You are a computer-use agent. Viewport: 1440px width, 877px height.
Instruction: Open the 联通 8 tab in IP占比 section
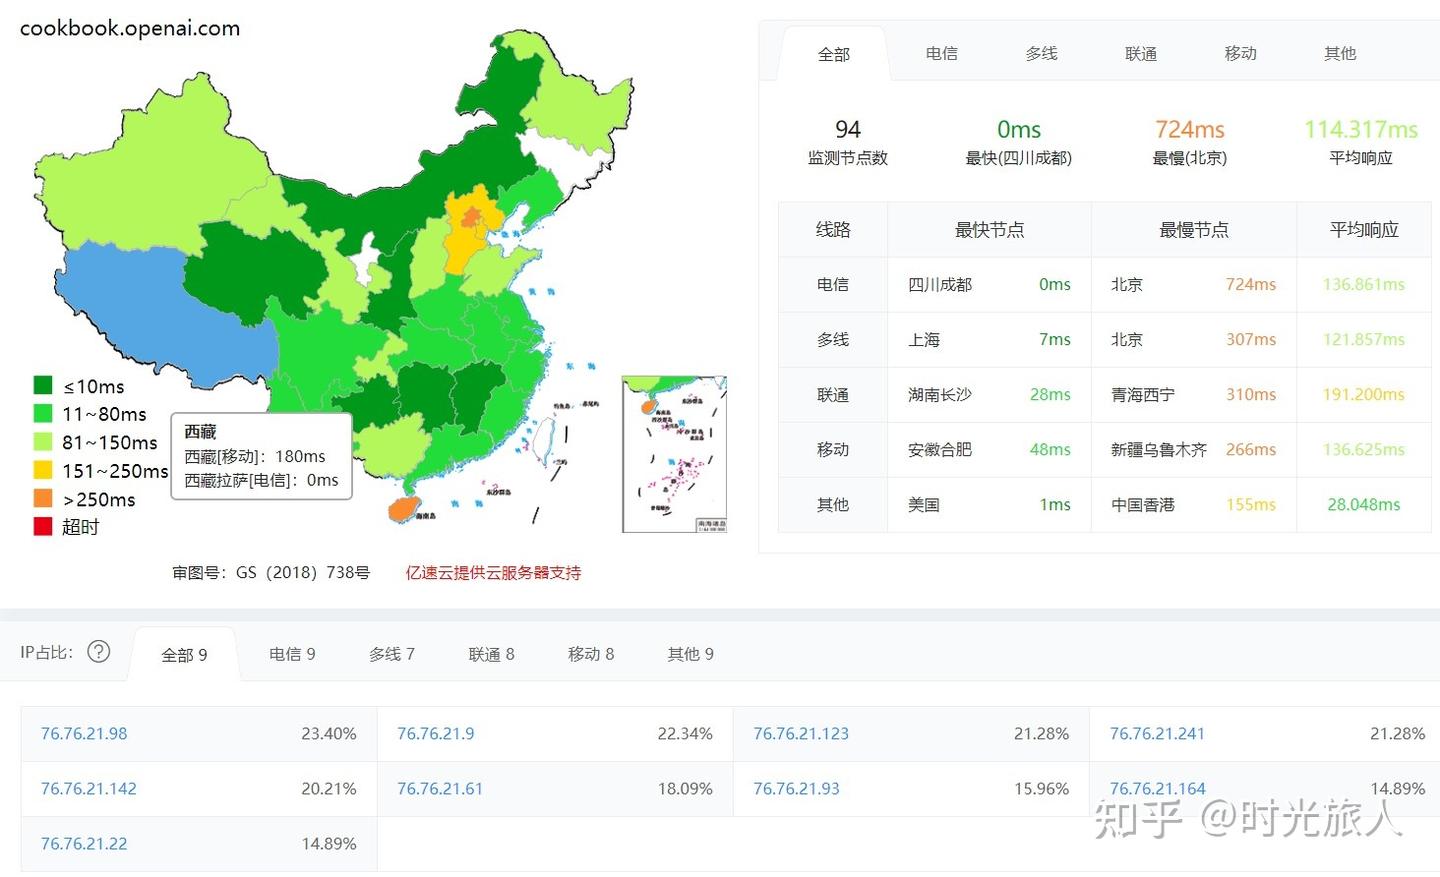coord(490,653)
